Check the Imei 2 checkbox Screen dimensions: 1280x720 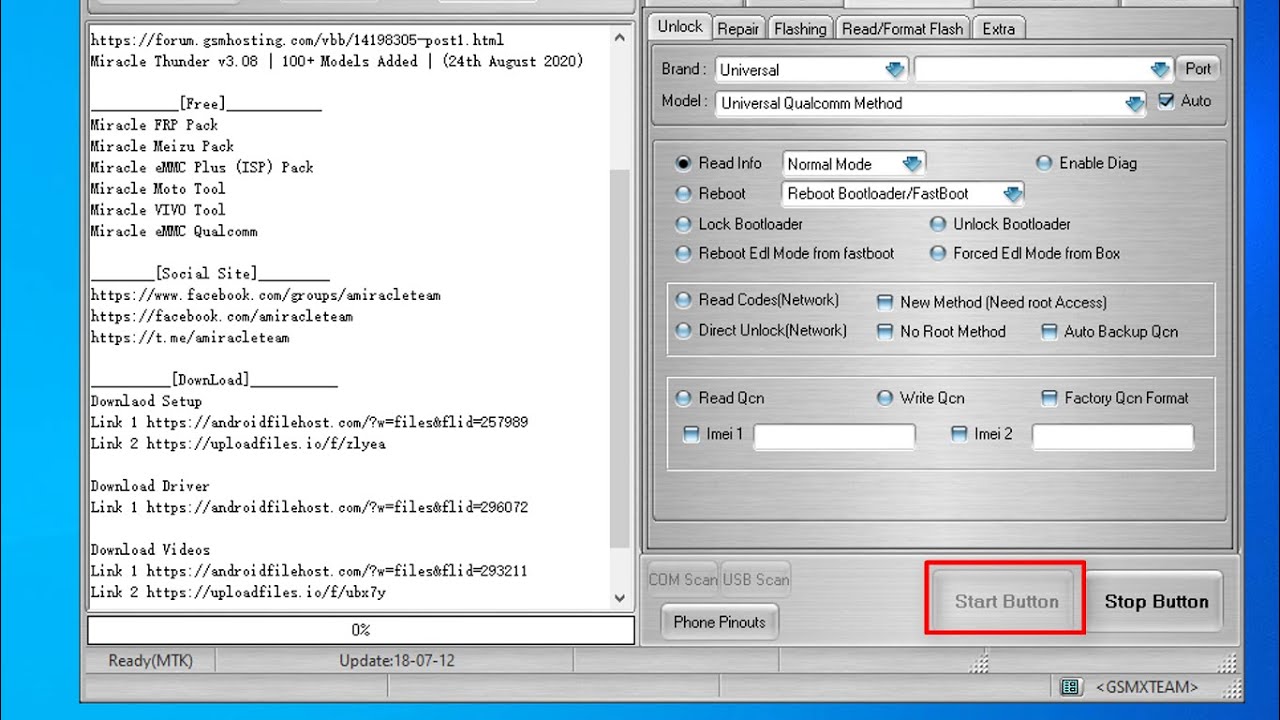(x=959, y=434)
